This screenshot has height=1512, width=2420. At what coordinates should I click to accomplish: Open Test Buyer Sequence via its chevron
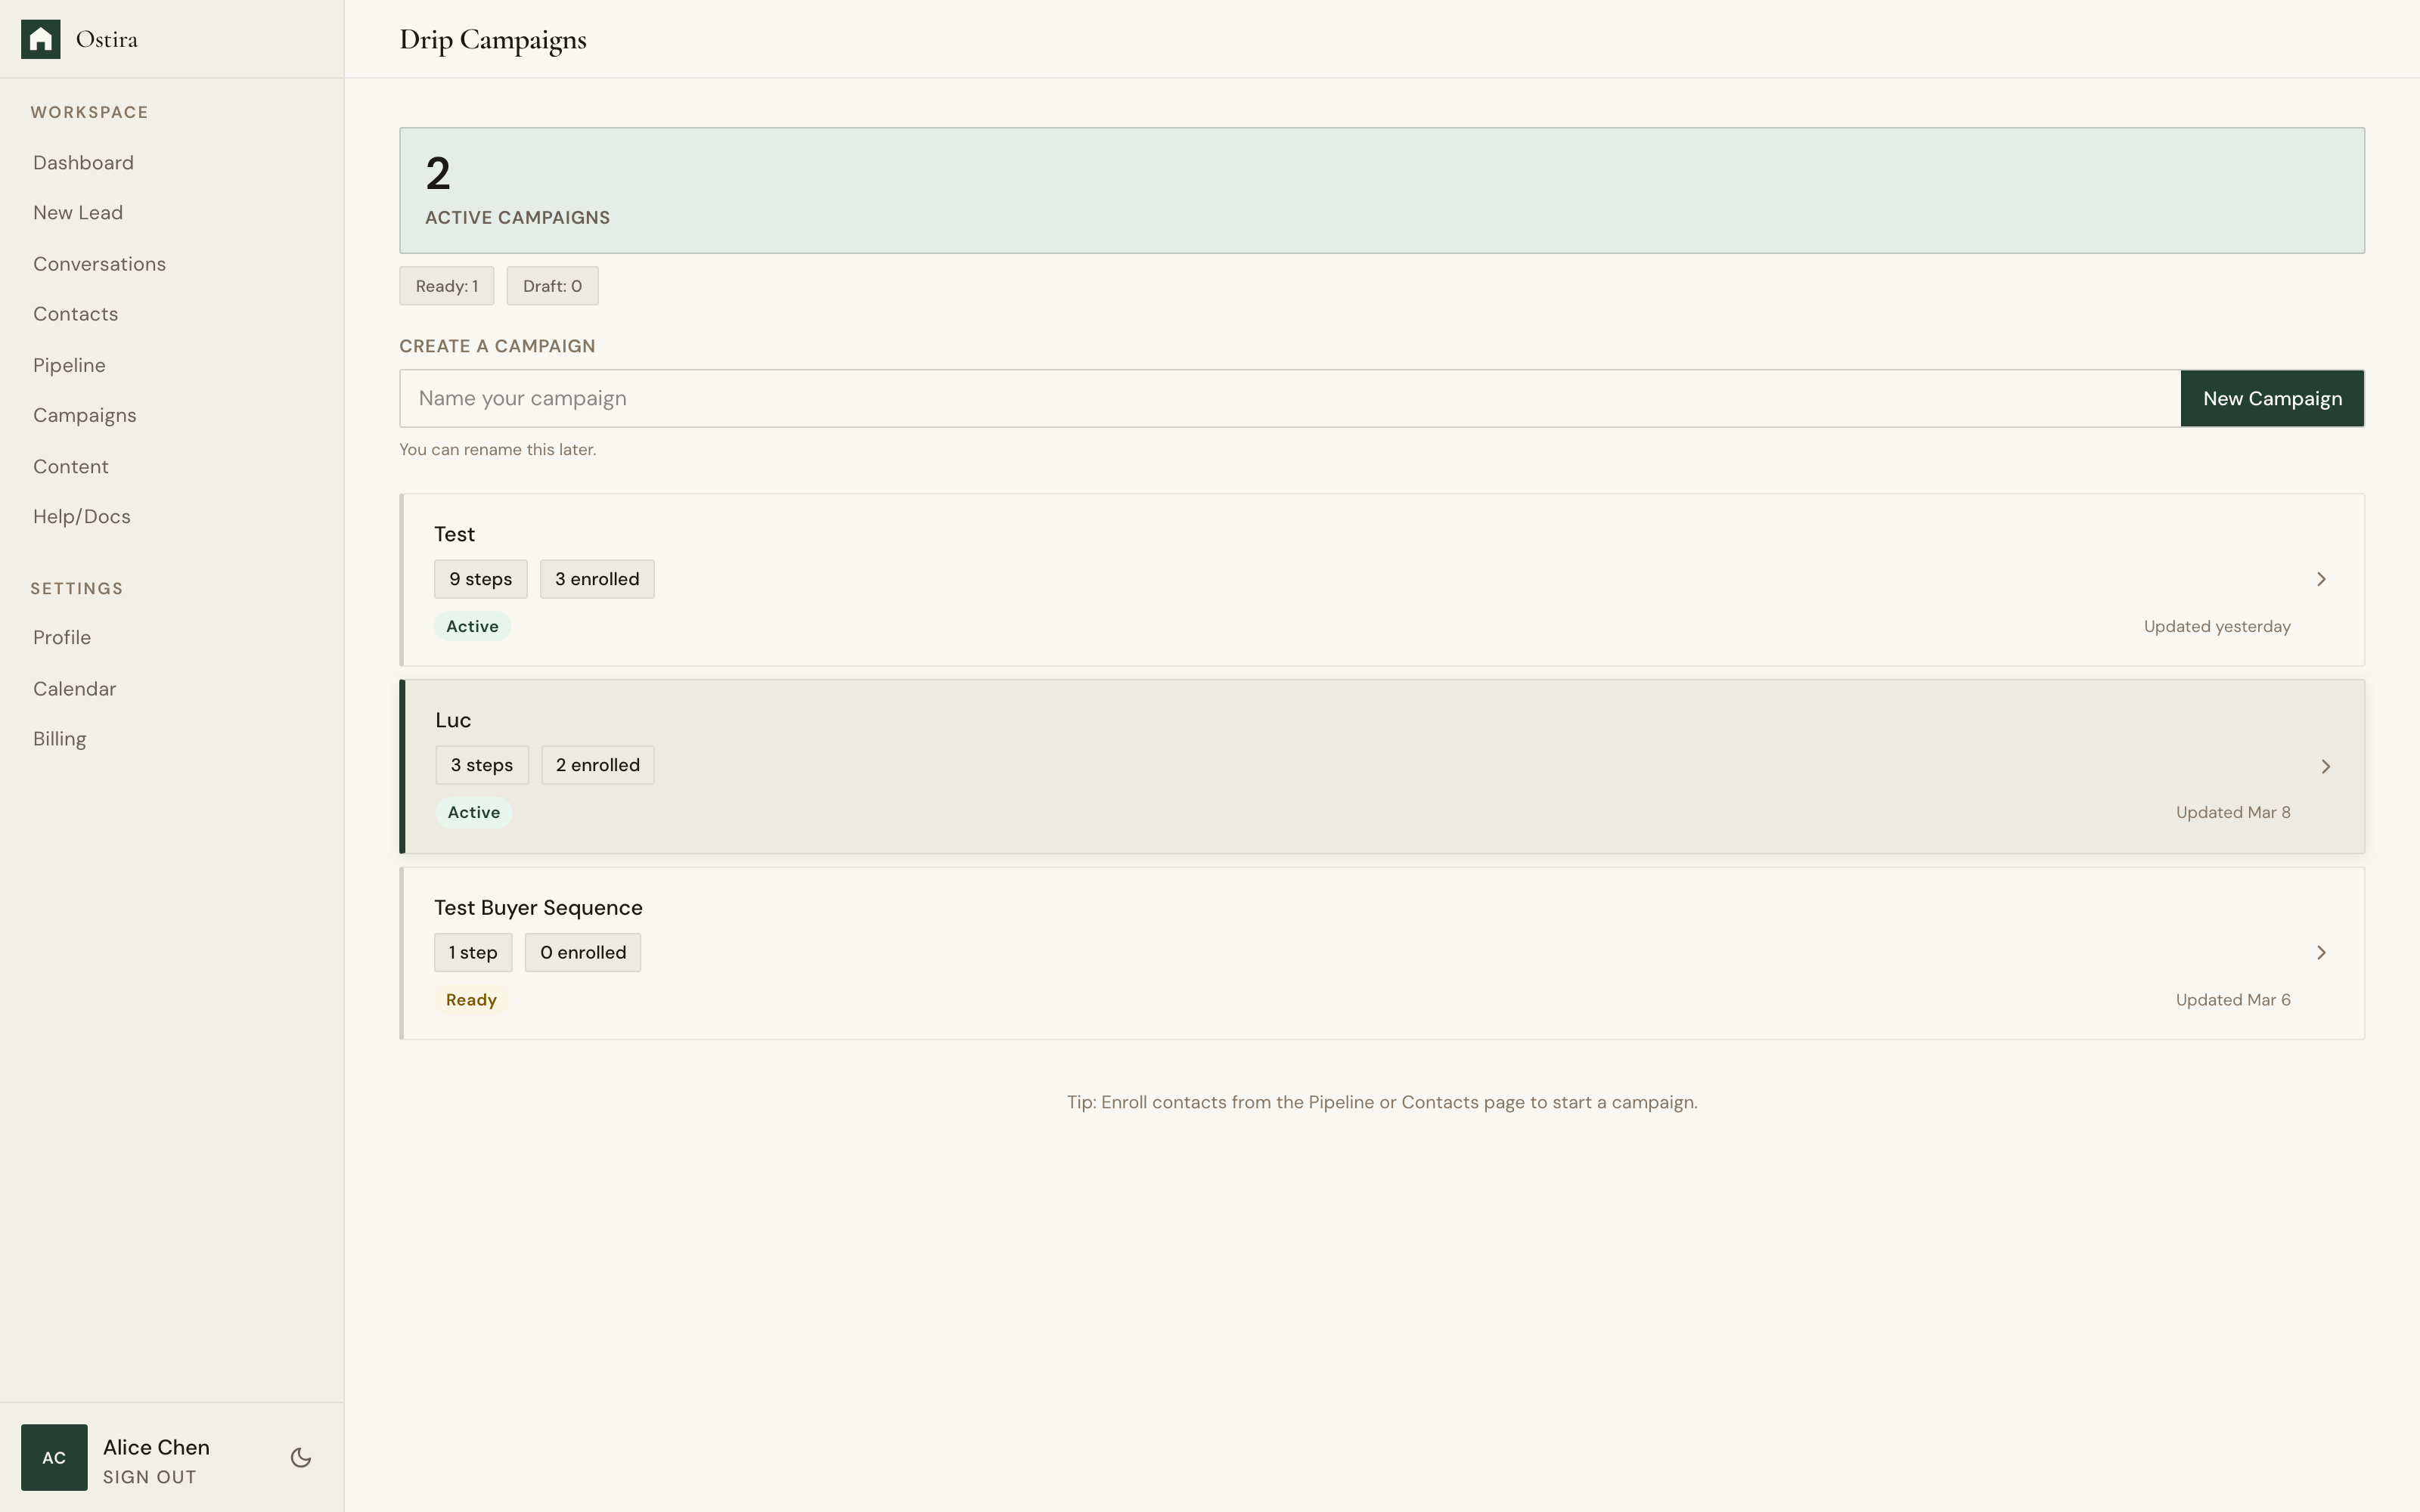point(2321,952)
